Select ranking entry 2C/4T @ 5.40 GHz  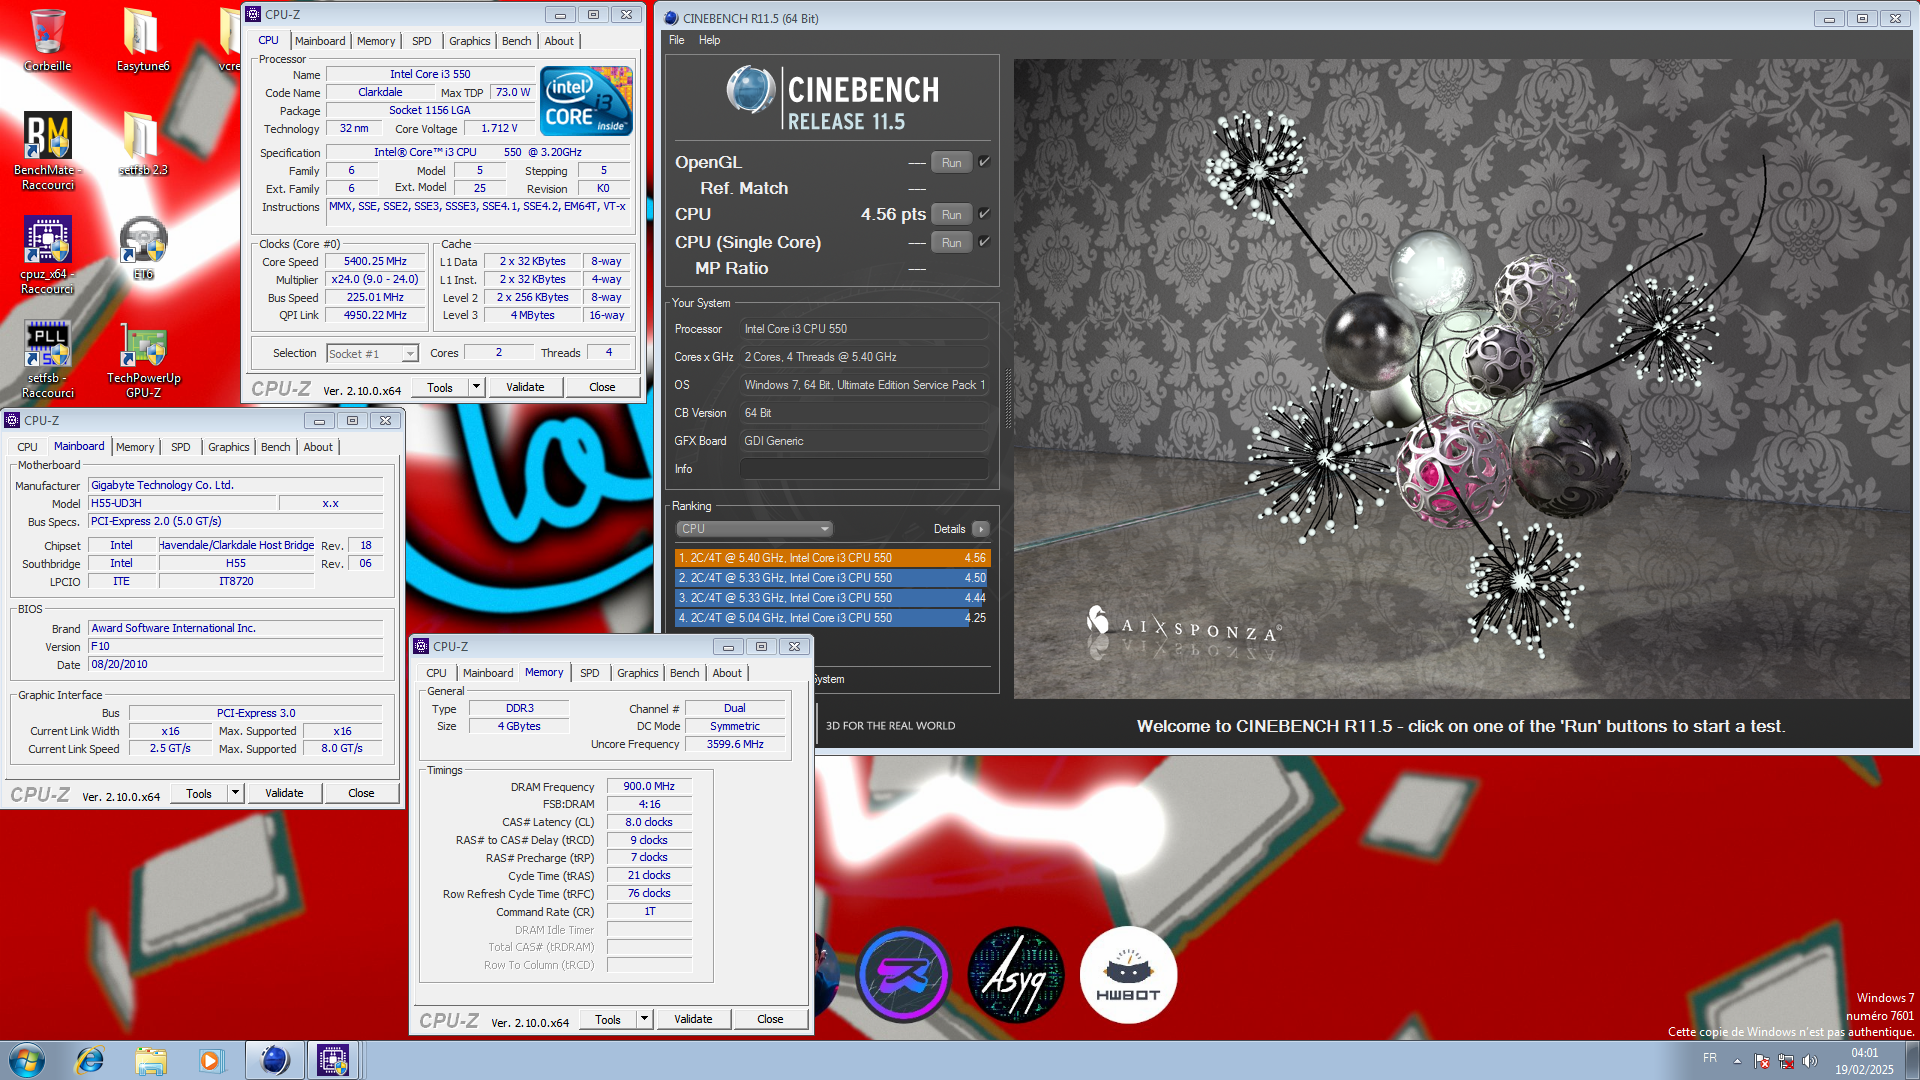(832, 558)
